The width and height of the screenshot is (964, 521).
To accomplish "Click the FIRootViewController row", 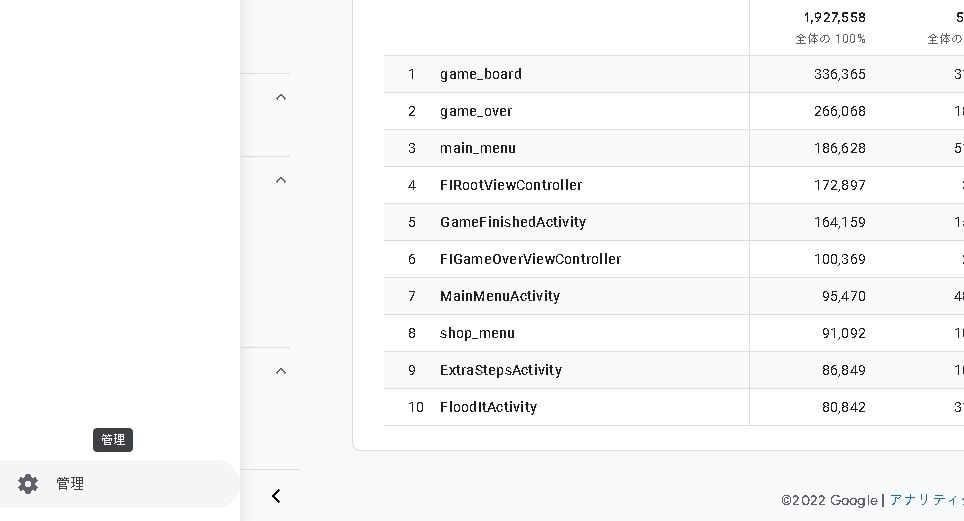I will [x=511, y=185].
